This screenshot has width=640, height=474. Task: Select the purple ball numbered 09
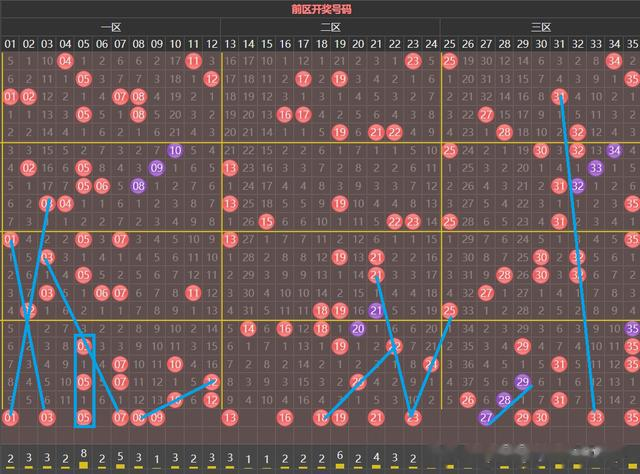[157, 168]
